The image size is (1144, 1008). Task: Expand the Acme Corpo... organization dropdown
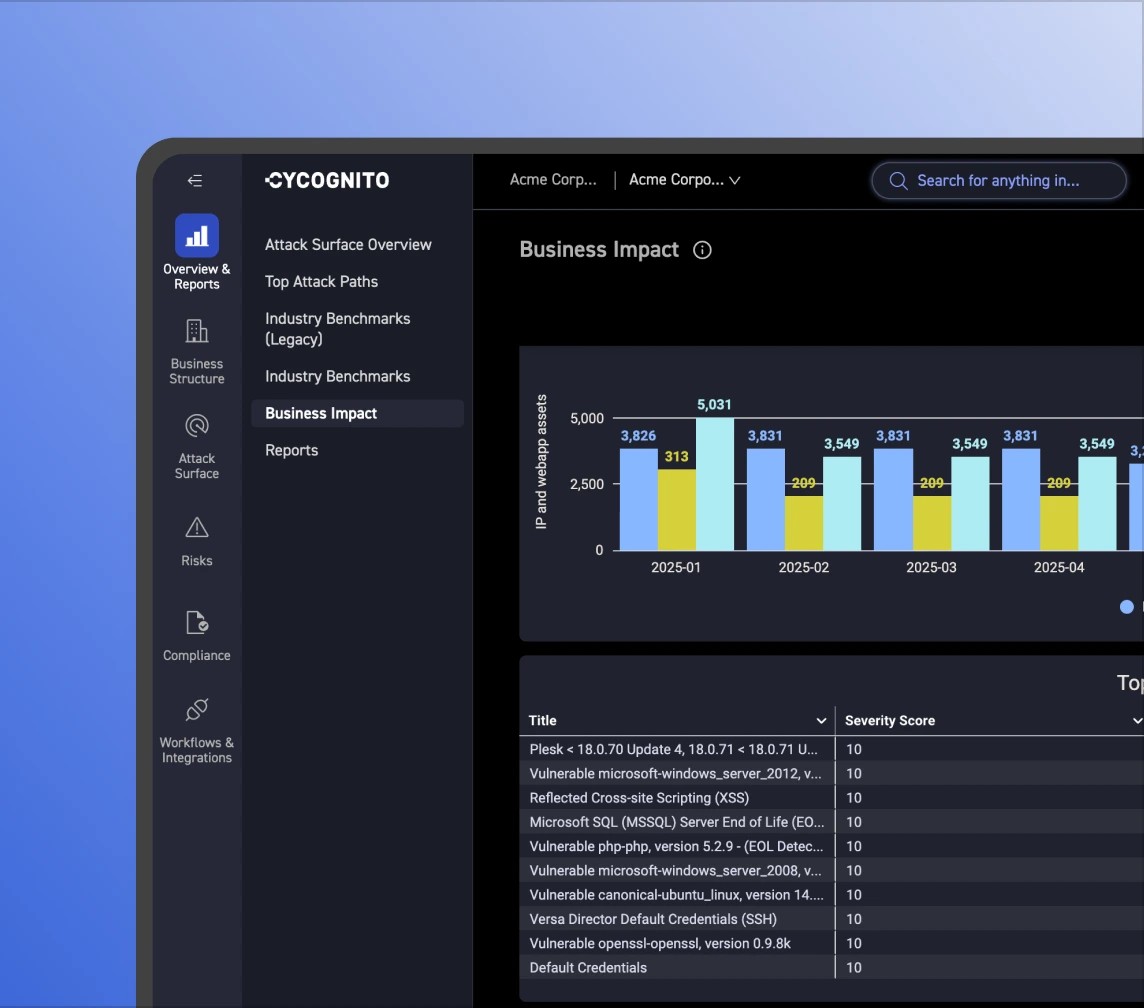point(684,181)
